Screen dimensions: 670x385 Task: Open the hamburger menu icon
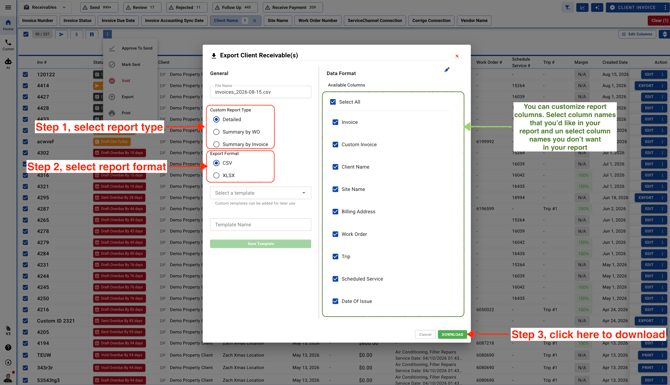[8, 7]
